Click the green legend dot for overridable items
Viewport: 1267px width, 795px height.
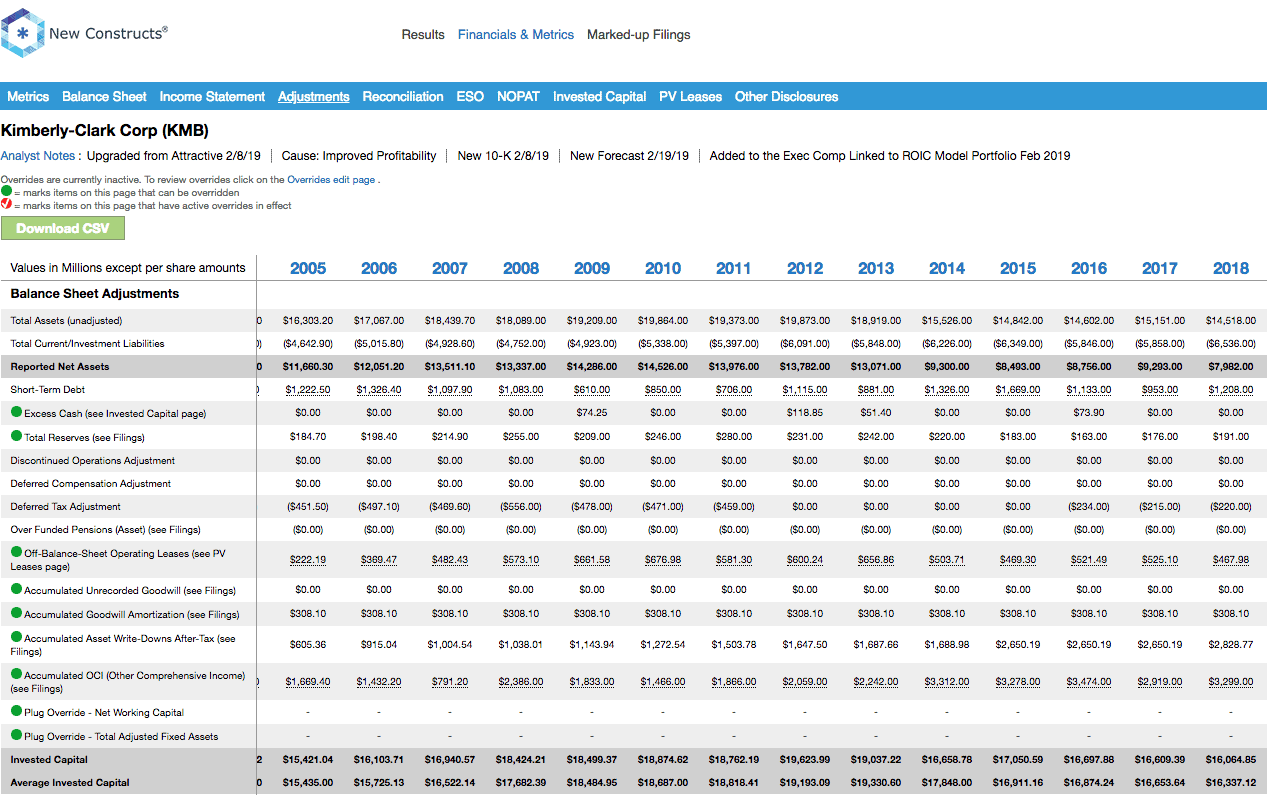click(6, 191)
